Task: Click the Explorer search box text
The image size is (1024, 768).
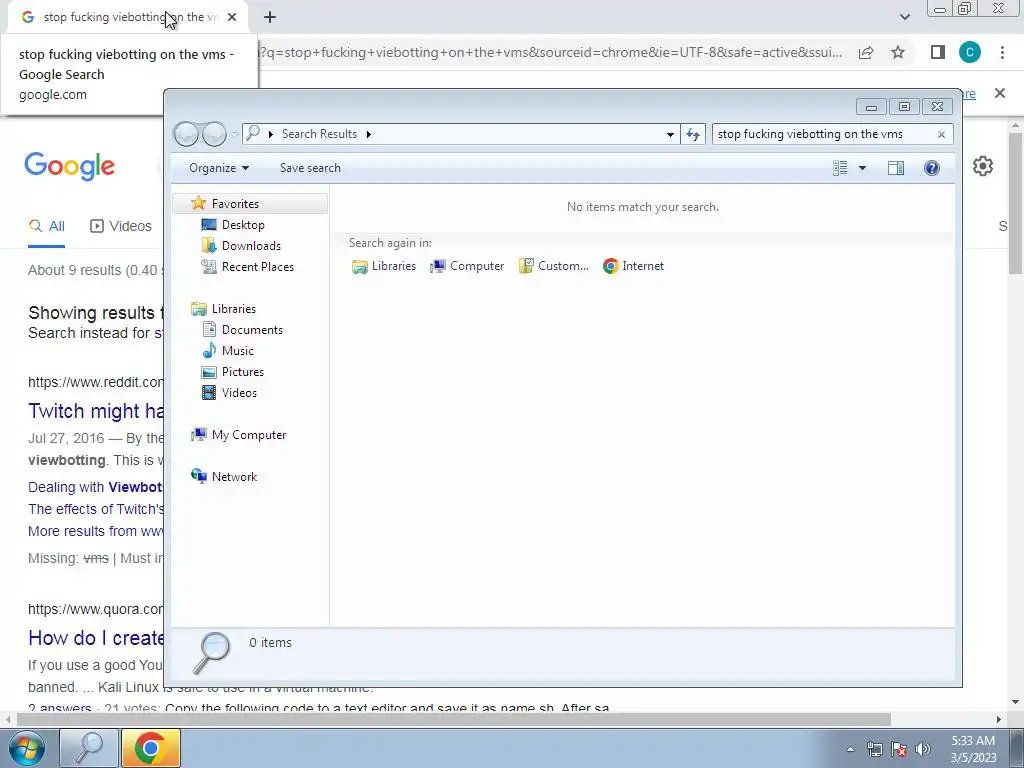Action: (x=810, y=134)
